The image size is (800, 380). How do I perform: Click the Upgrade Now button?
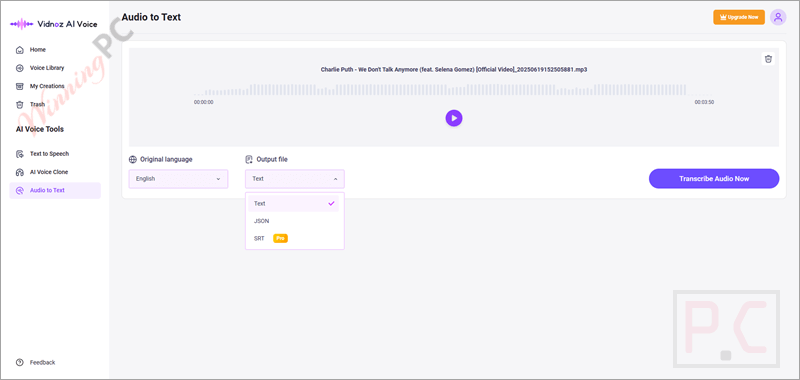(x=739, y=17)
